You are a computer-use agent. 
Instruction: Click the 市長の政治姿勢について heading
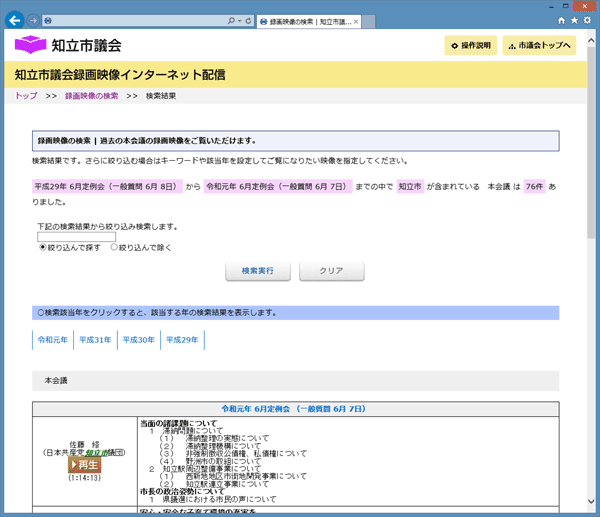pos(182,491)
